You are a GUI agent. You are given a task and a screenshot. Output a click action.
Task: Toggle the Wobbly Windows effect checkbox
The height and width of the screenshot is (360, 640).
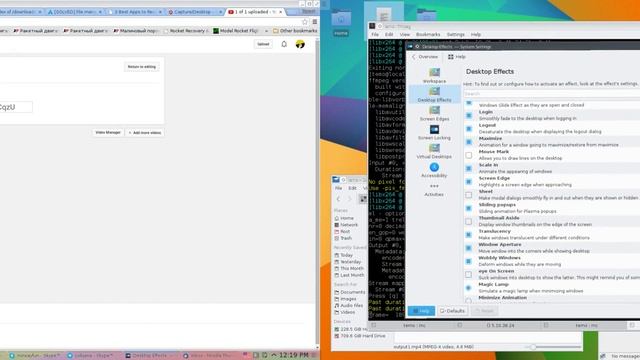[x=469, y=261]
